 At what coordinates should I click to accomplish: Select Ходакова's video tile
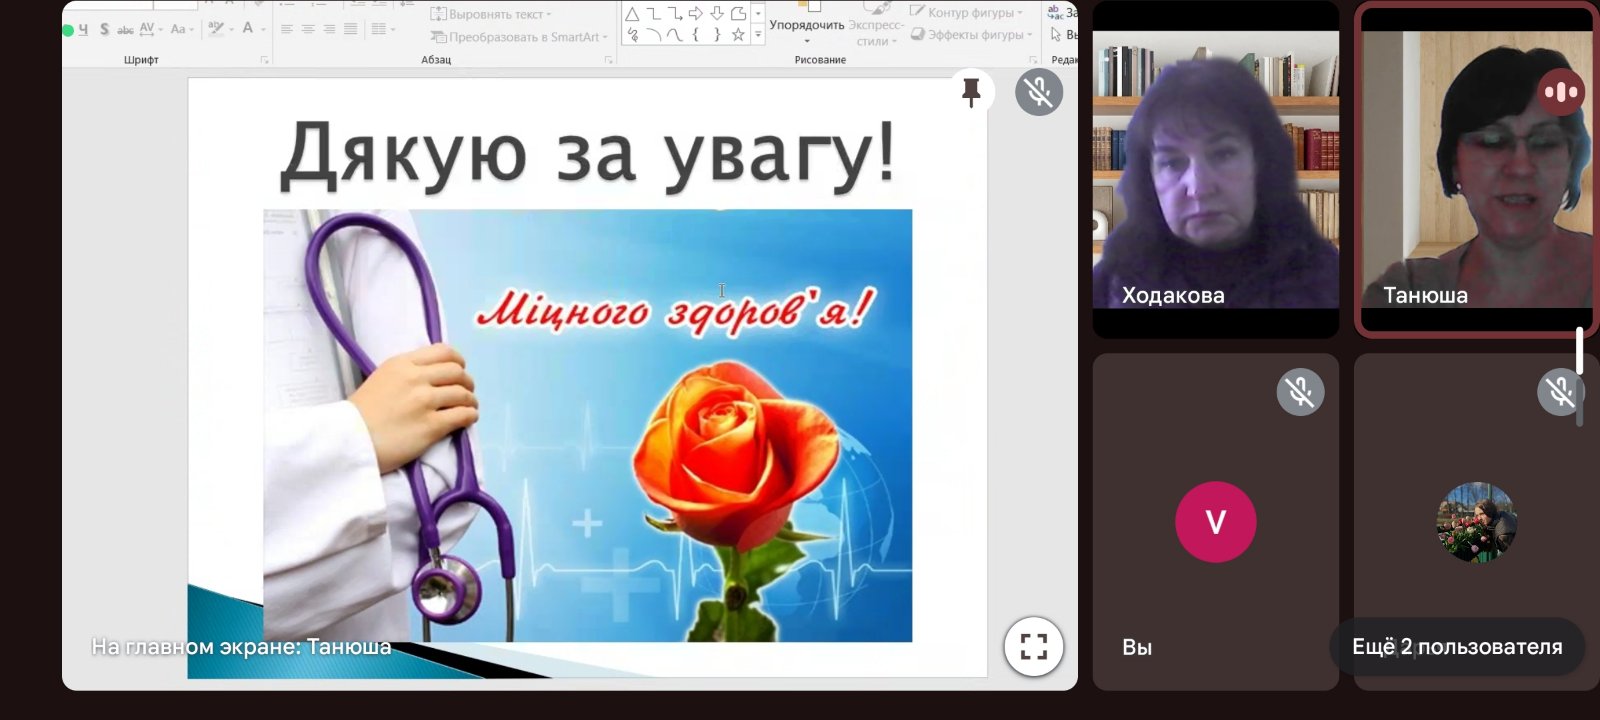pyautogui.click(x=1215, y=170)
